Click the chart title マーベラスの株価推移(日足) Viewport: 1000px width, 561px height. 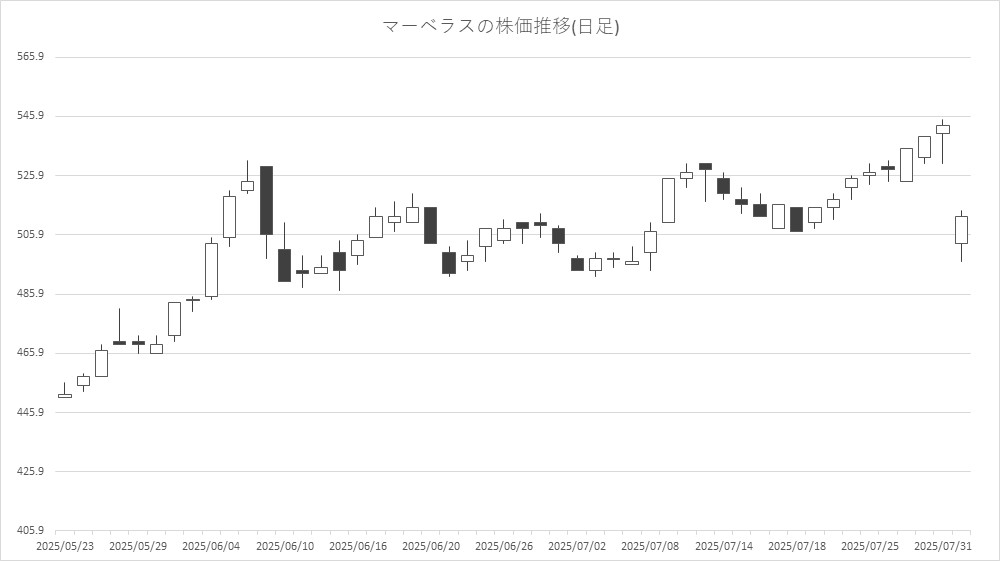pos(501,27)
